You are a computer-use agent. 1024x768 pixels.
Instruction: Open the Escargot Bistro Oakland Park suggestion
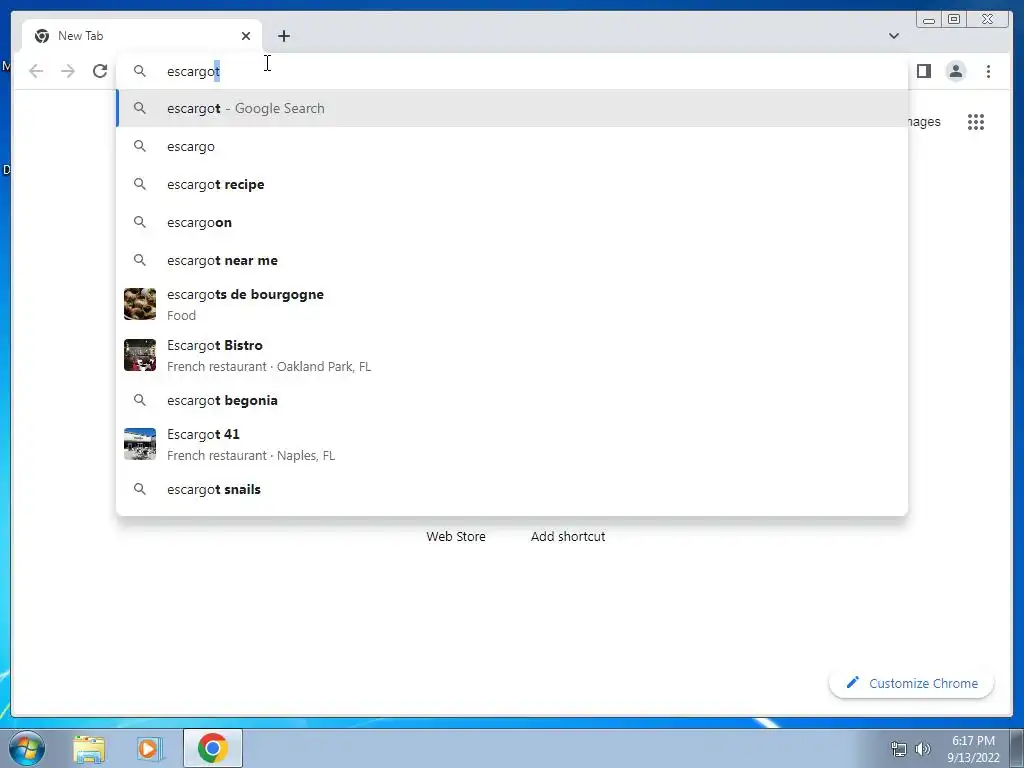512,355
